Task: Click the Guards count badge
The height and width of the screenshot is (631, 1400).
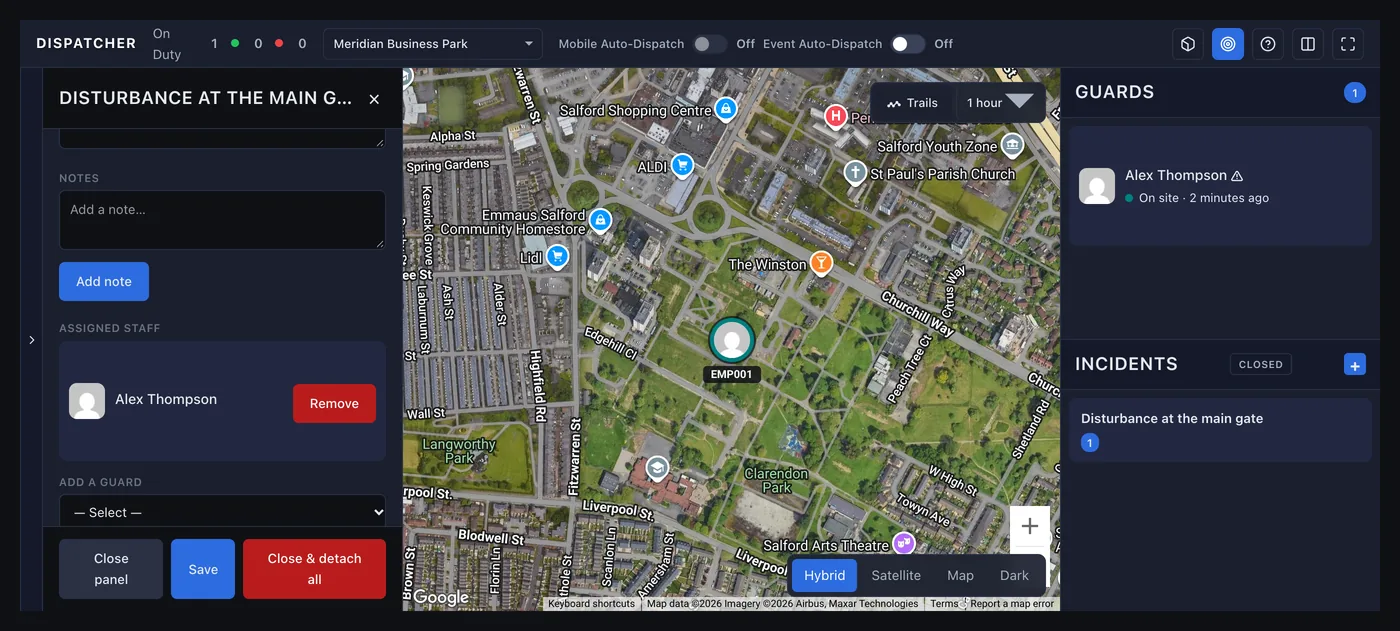Action: [x=1355, y=93]
